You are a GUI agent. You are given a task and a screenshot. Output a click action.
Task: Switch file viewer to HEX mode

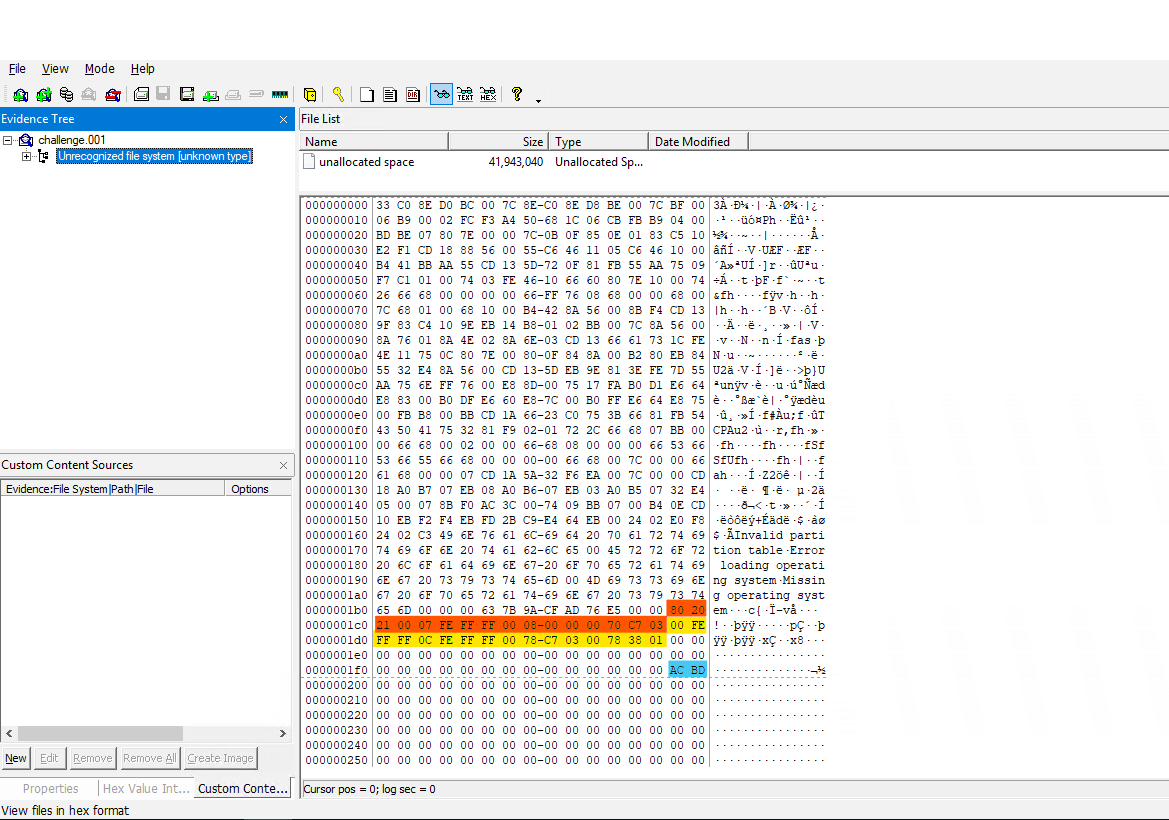488,95
